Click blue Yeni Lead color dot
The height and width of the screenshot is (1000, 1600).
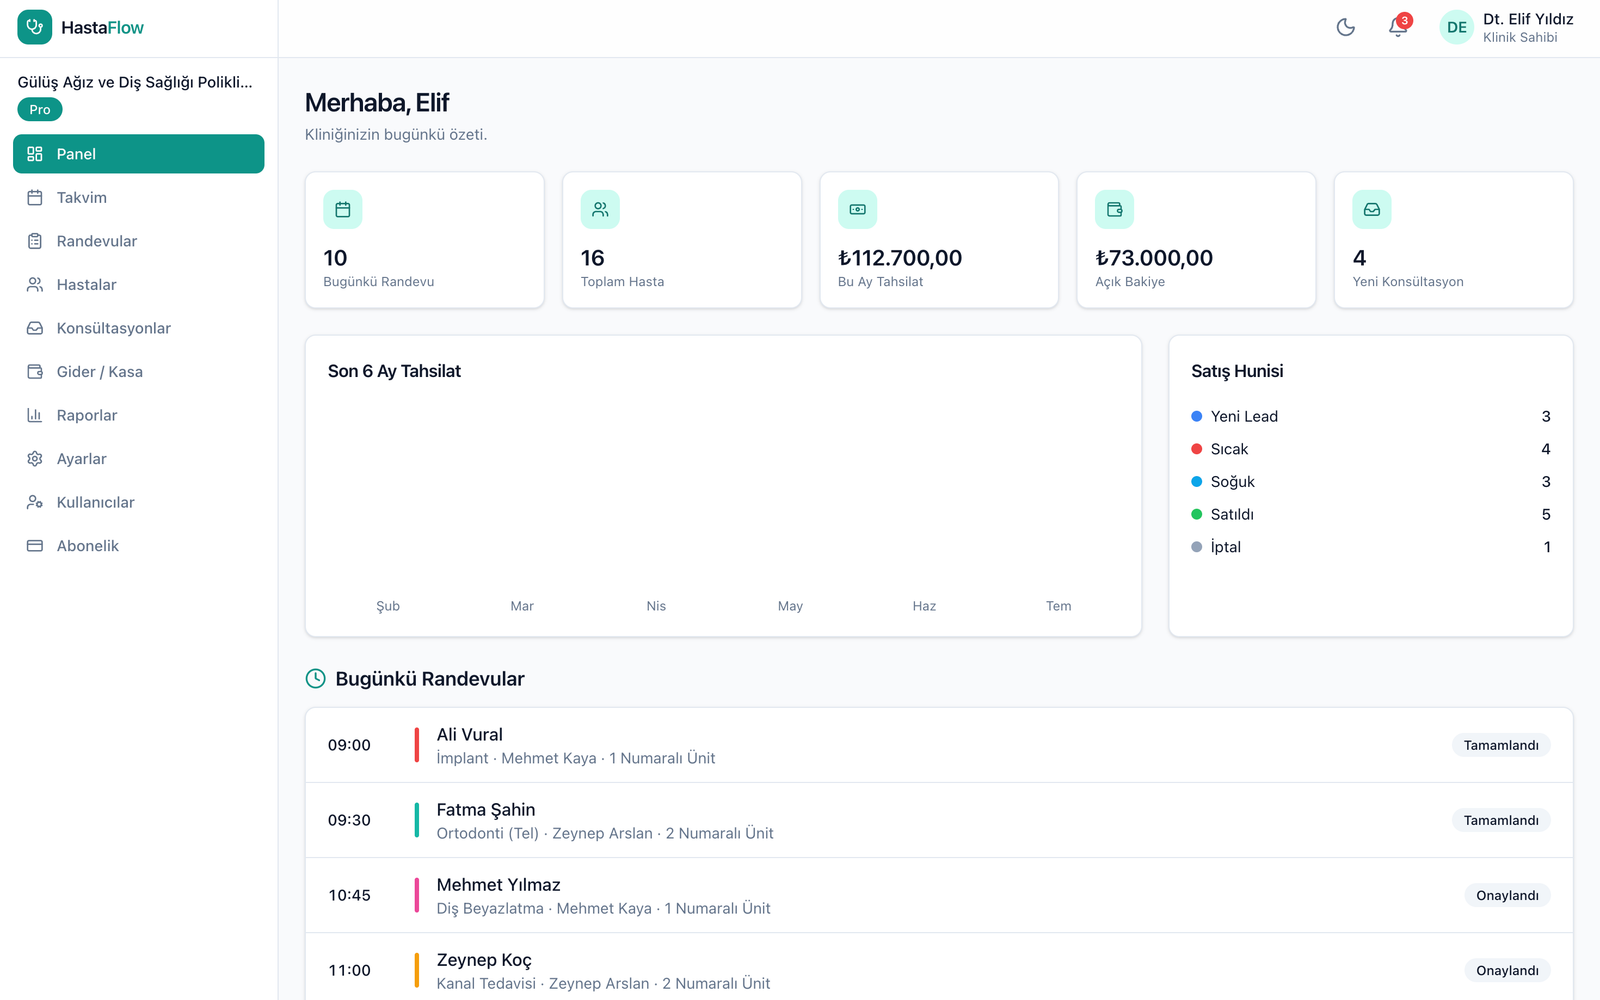pos(1197,416)
